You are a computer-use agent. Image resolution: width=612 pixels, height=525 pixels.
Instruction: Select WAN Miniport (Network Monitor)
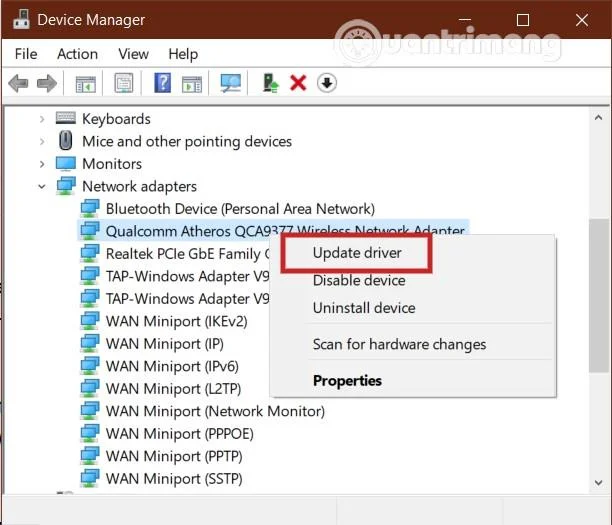tap(215, 411)
